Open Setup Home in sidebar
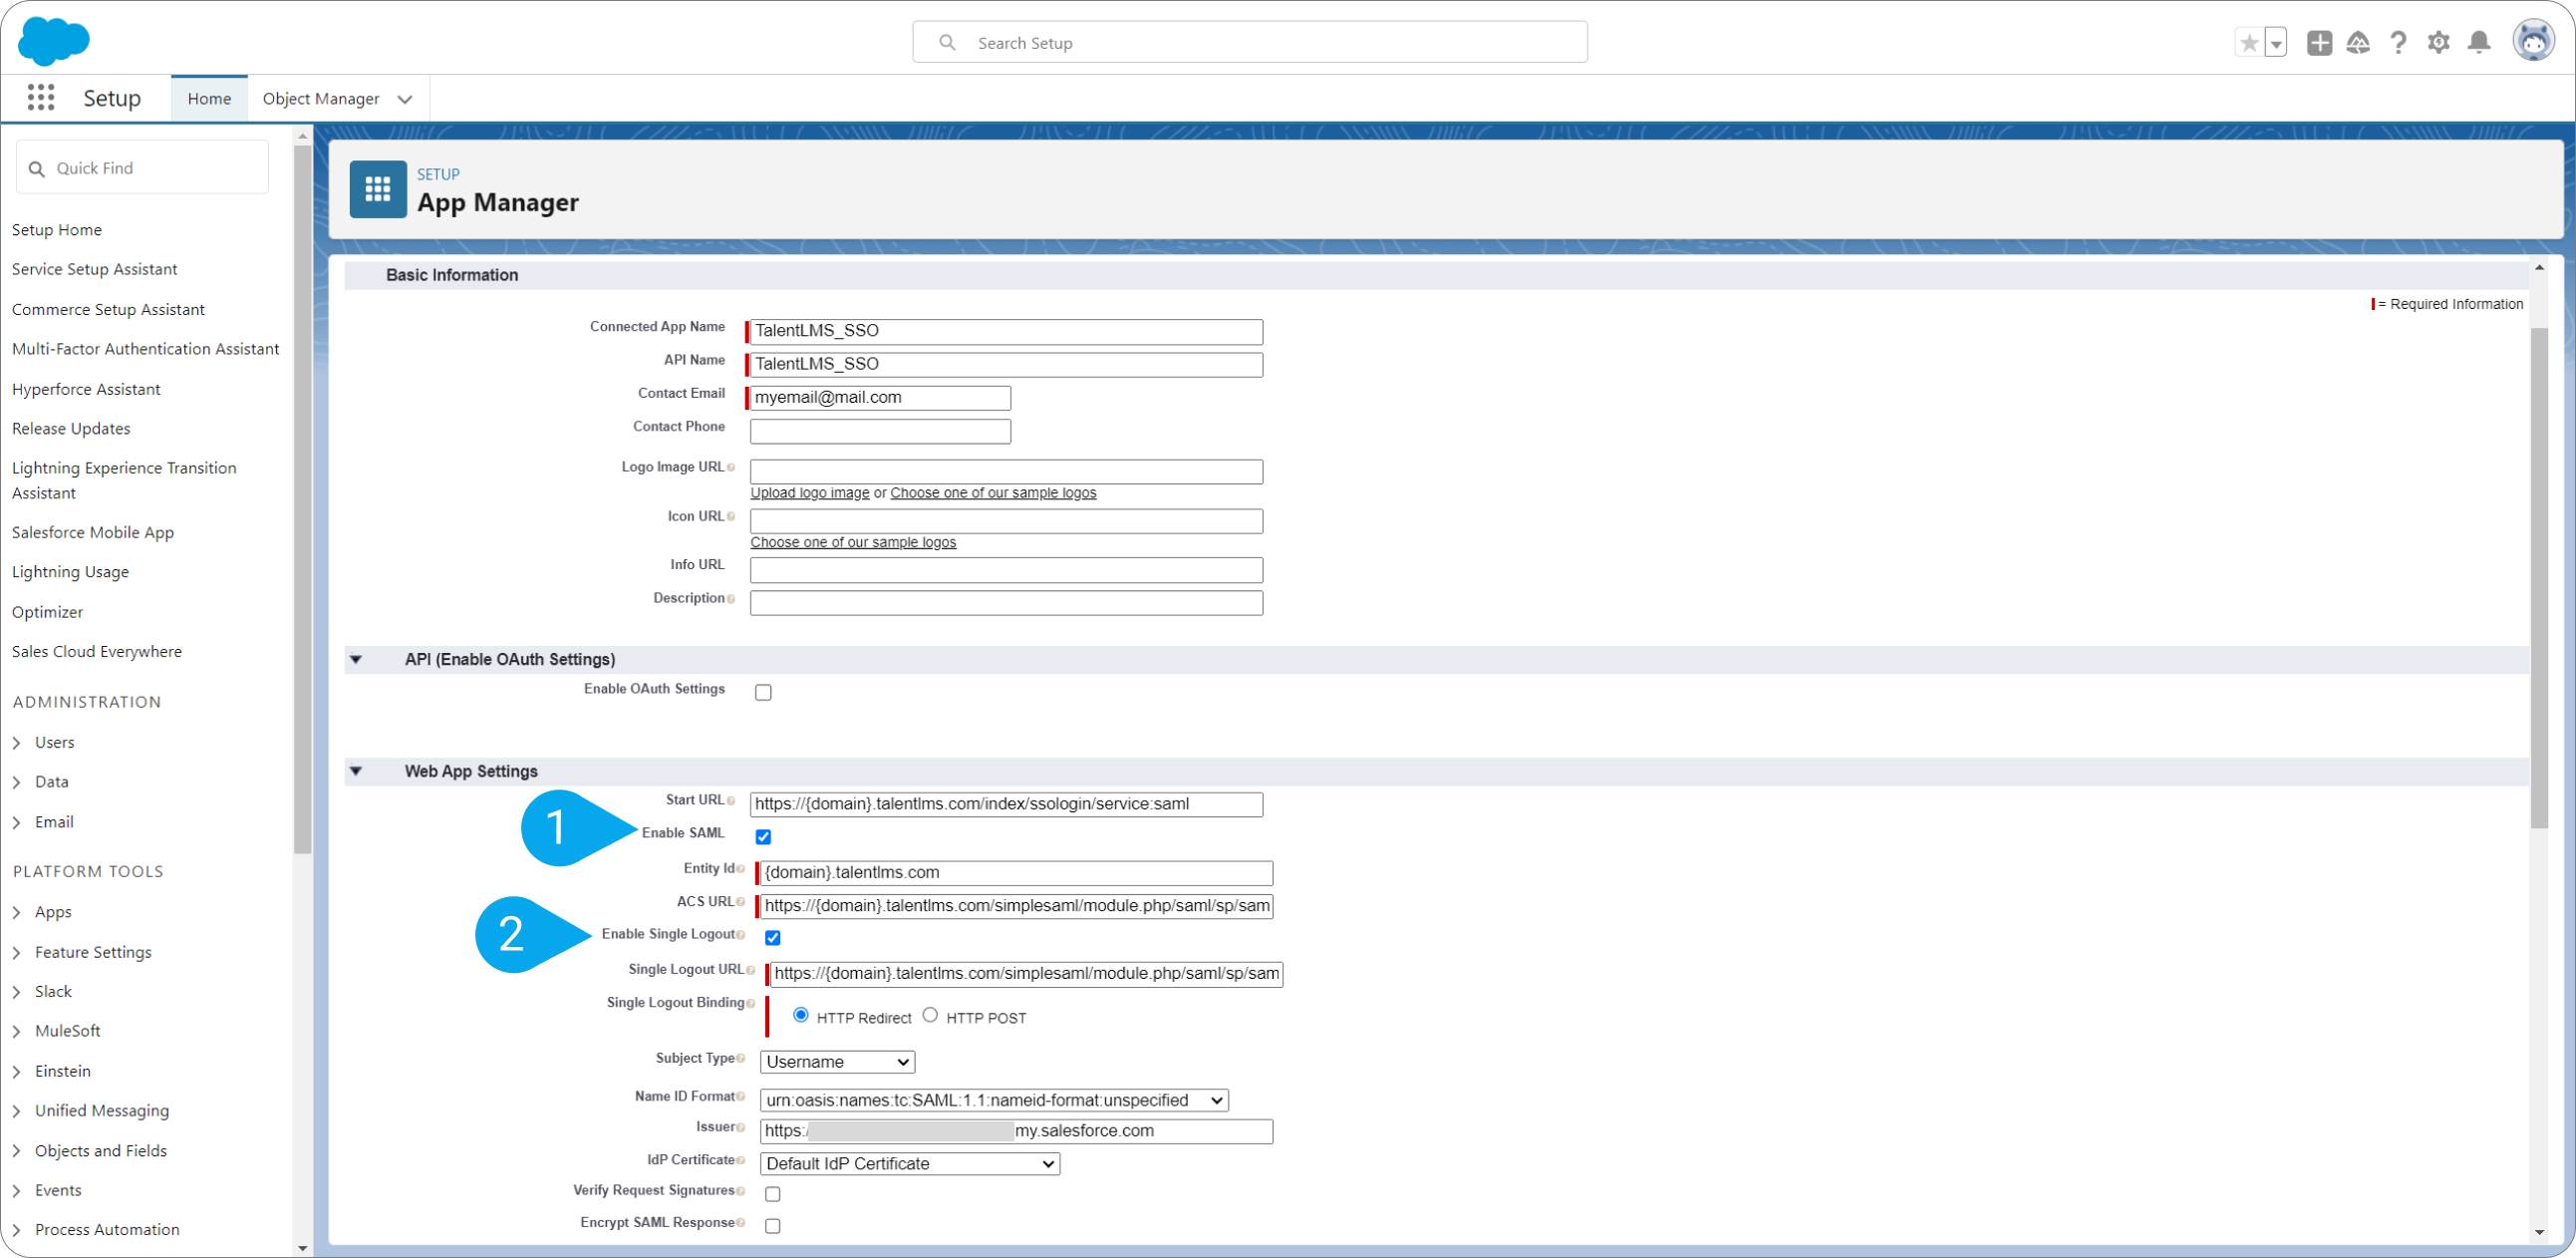This screenshot has height=1258, width=2576. tap(57, 230)
